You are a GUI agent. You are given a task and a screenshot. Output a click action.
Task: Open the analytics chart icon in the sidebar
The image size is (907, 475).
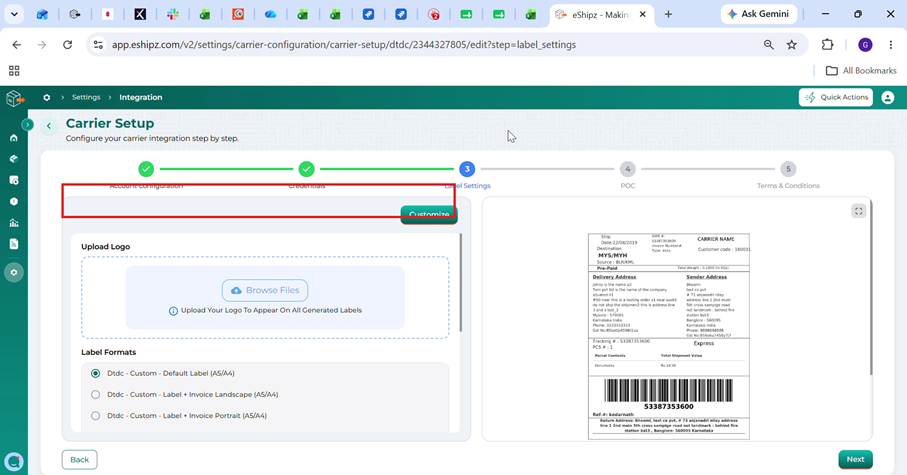[14, 223]
